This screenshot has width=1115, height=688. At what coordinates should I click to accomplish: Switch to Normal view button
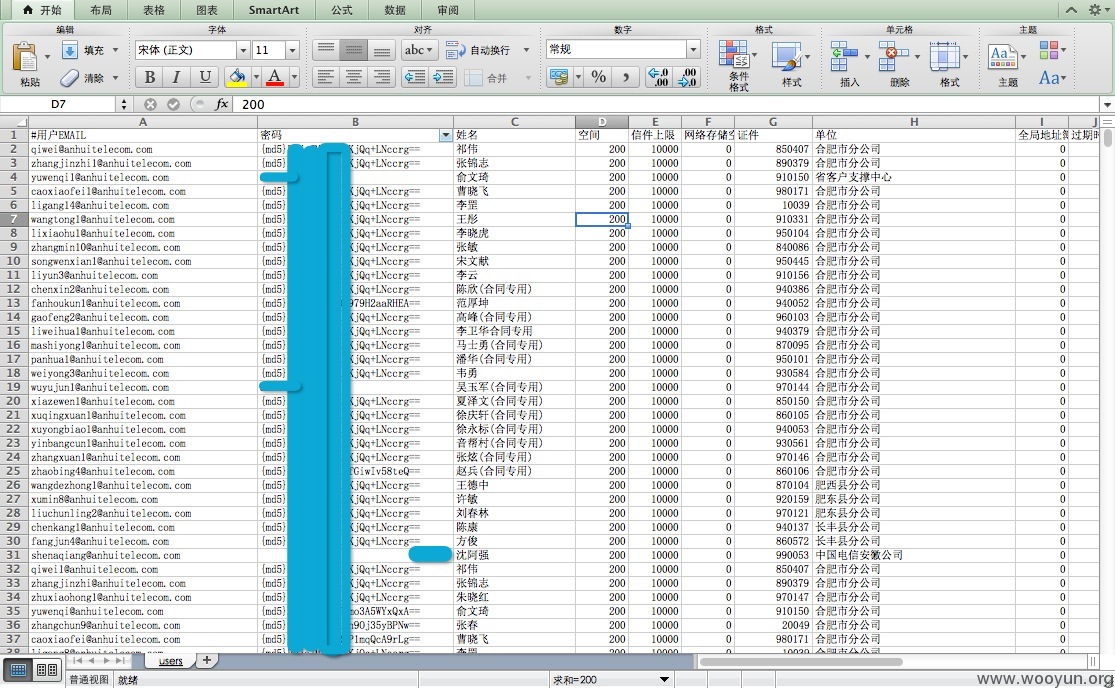pos(18,670)
